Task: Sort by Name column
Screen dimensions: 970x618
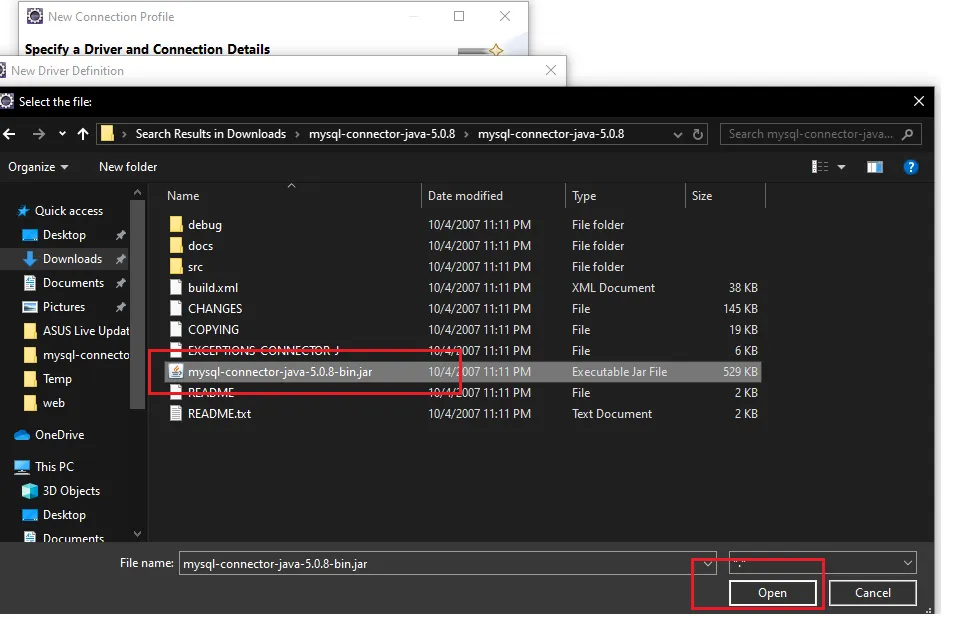Action: coord(183,196)
